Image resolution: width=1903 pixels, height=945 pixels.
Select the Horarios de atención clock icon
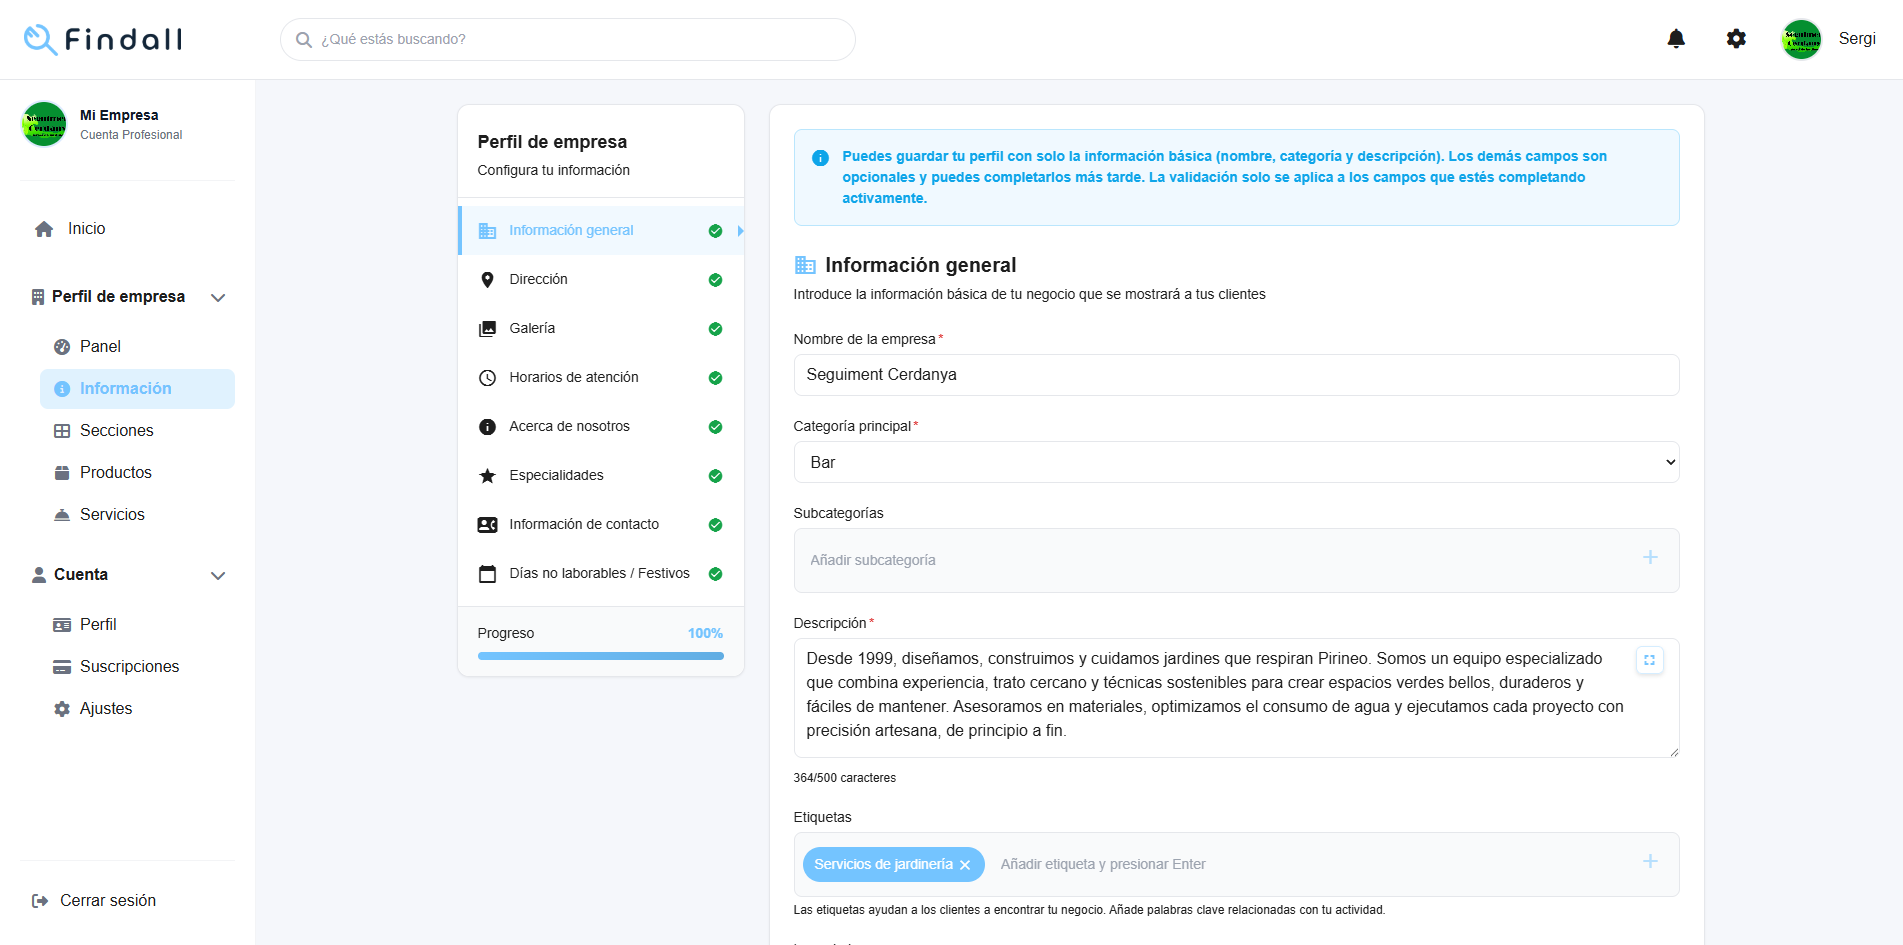click(x=487, y=377)
